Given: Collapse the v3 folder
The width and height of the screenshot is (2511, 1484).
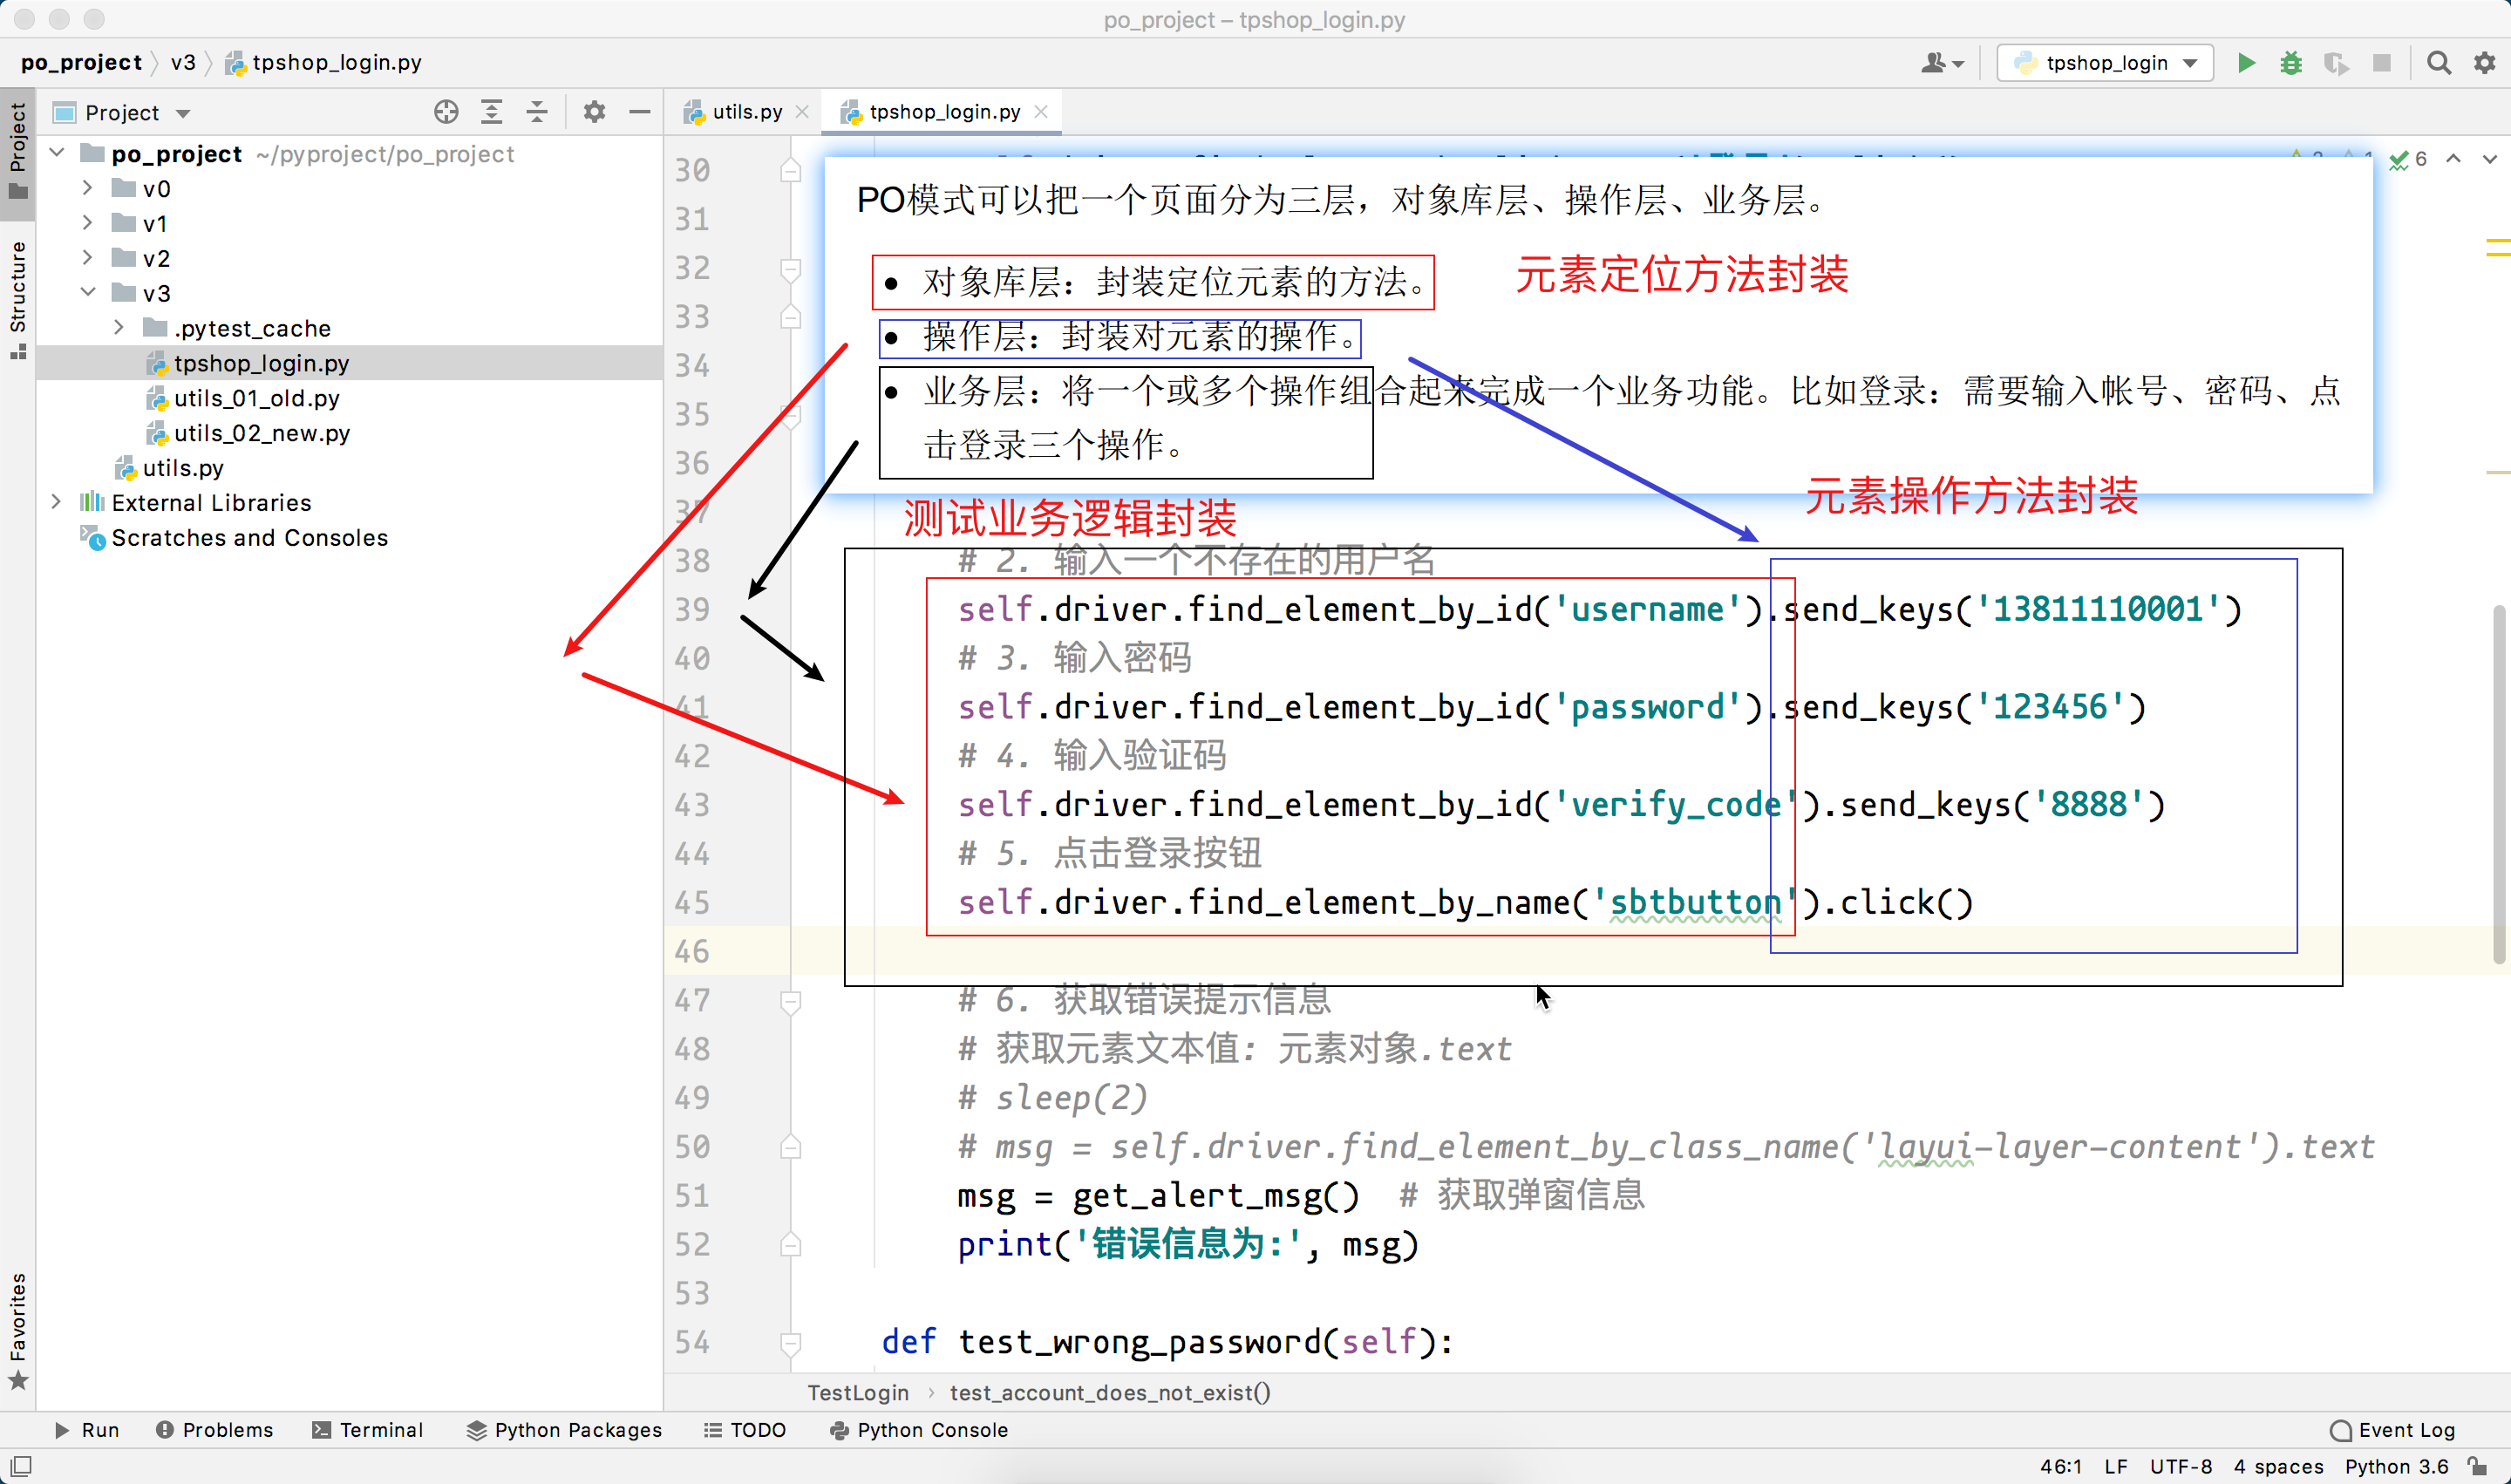Looking at the screenshot, I should click(x=88, y=293).
